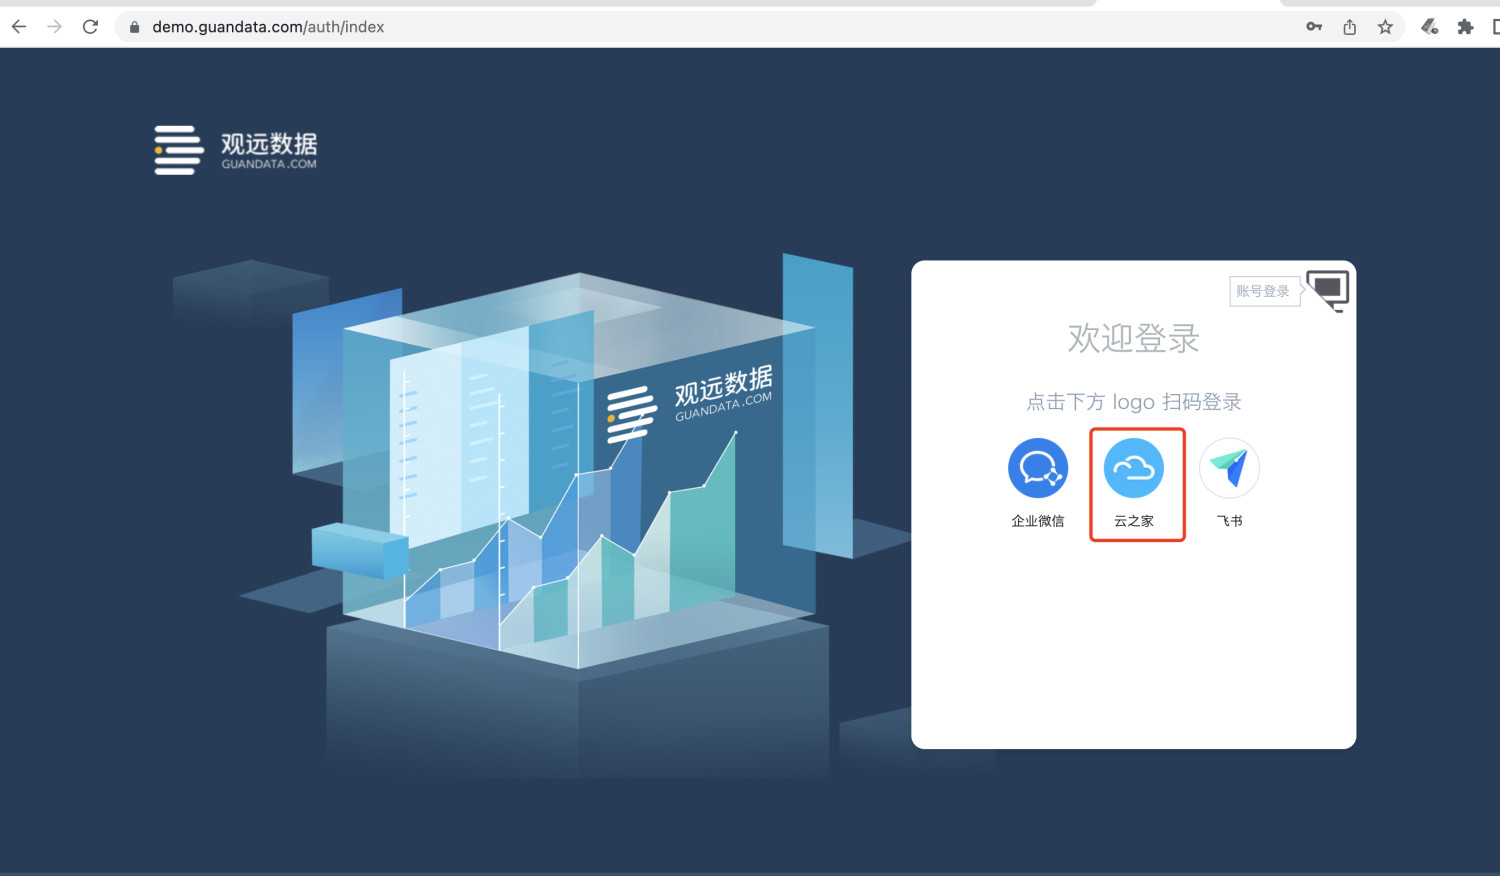Viewport: 1500px width, 876px height.
Task: Choose the 云之家 cloud login icon
Action: click(x=1133, y=468)
